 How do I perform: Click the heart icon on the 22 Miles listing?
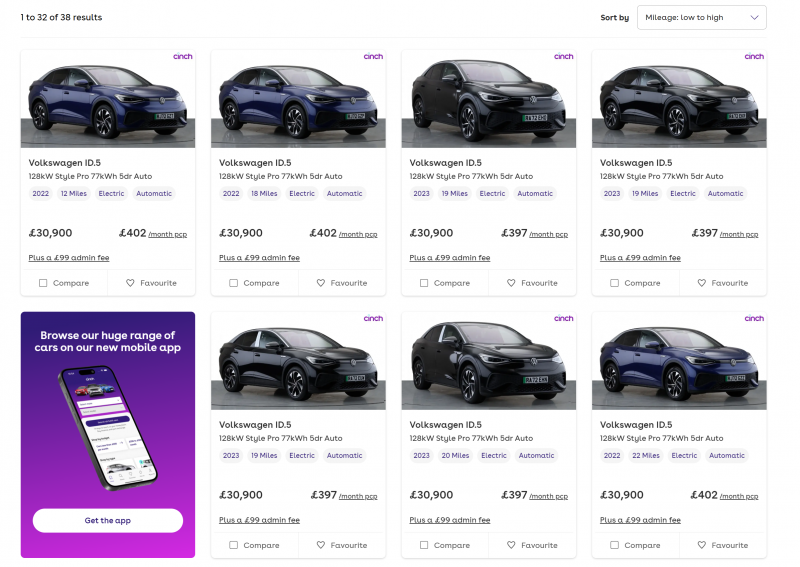[702, 545]
